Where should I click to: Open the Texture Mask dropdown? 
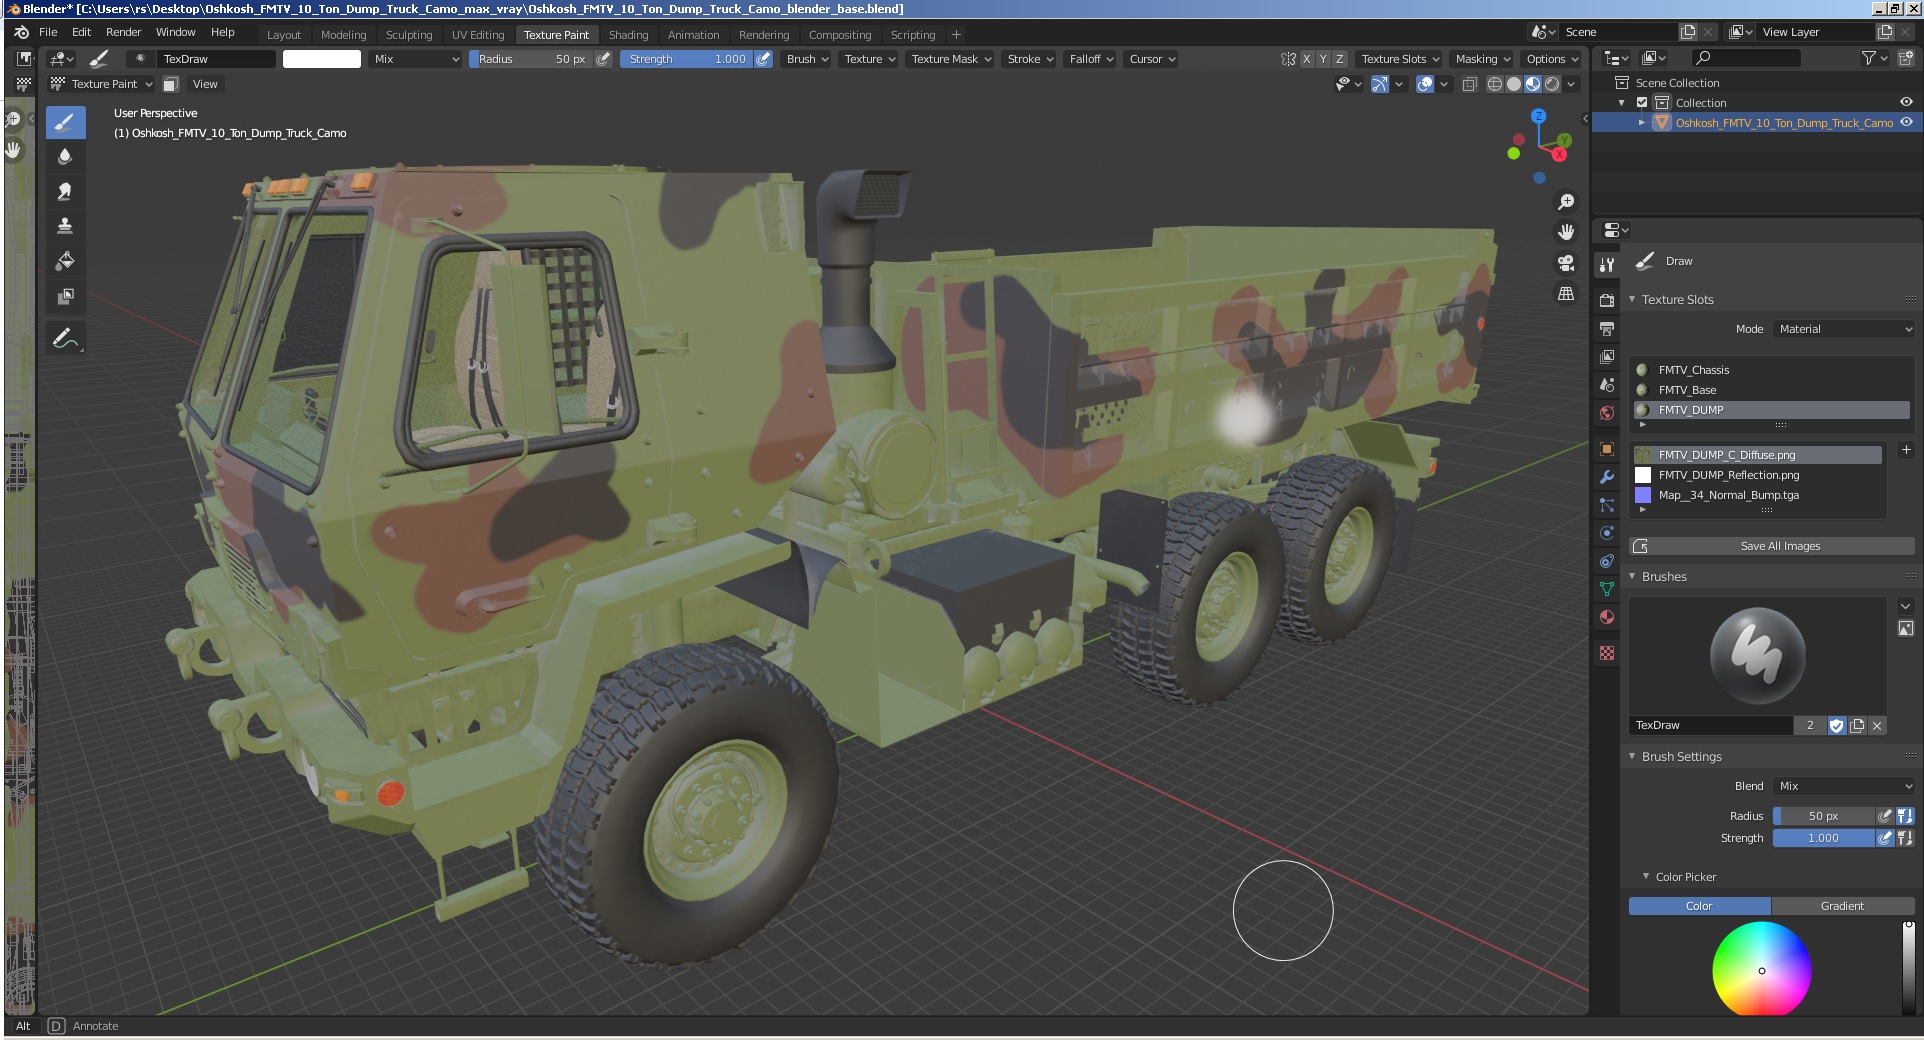click(x=951, y=59)
